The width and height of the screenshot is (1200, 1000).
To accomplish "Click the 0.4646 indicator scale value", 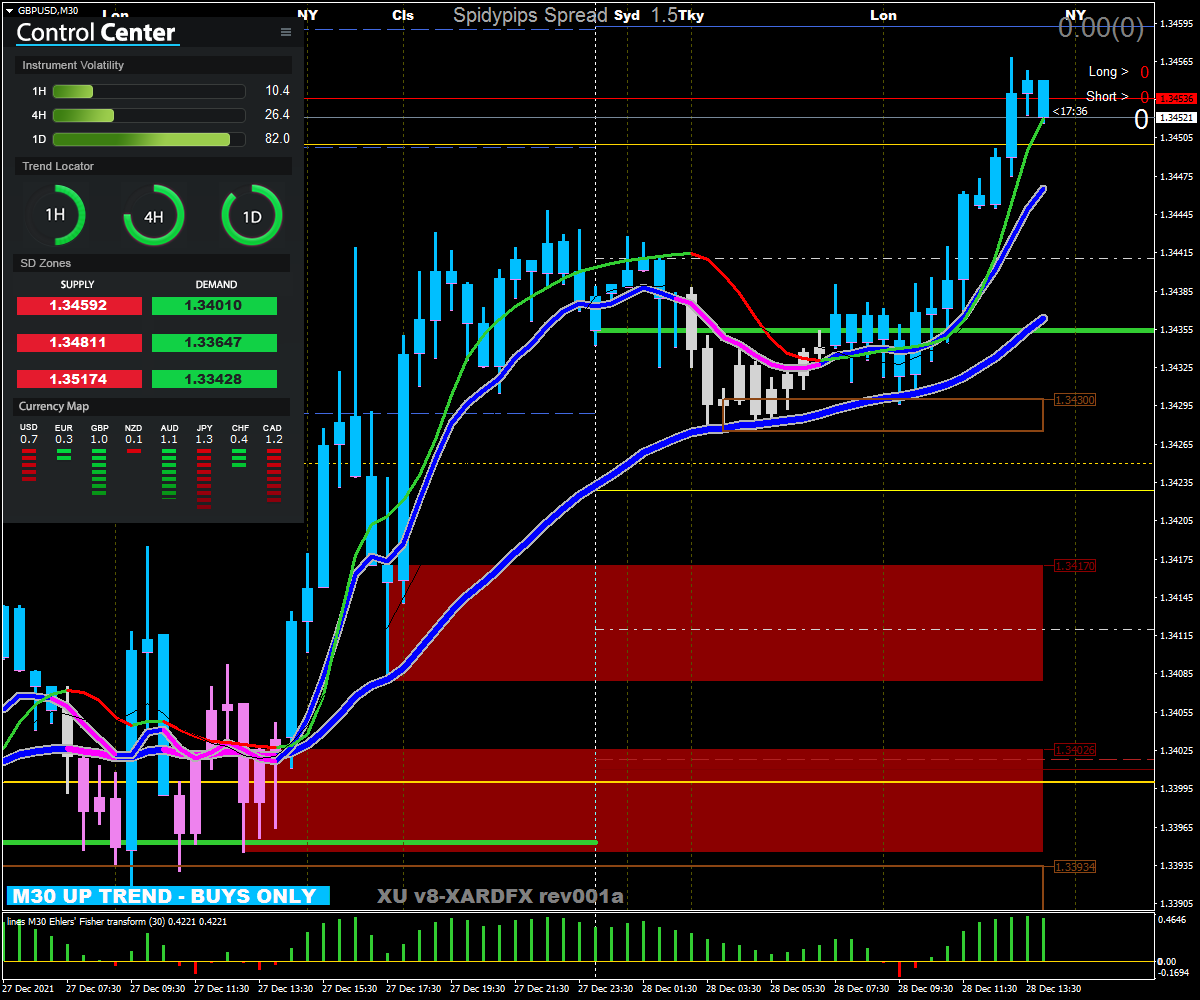I will click(1173, 919).
